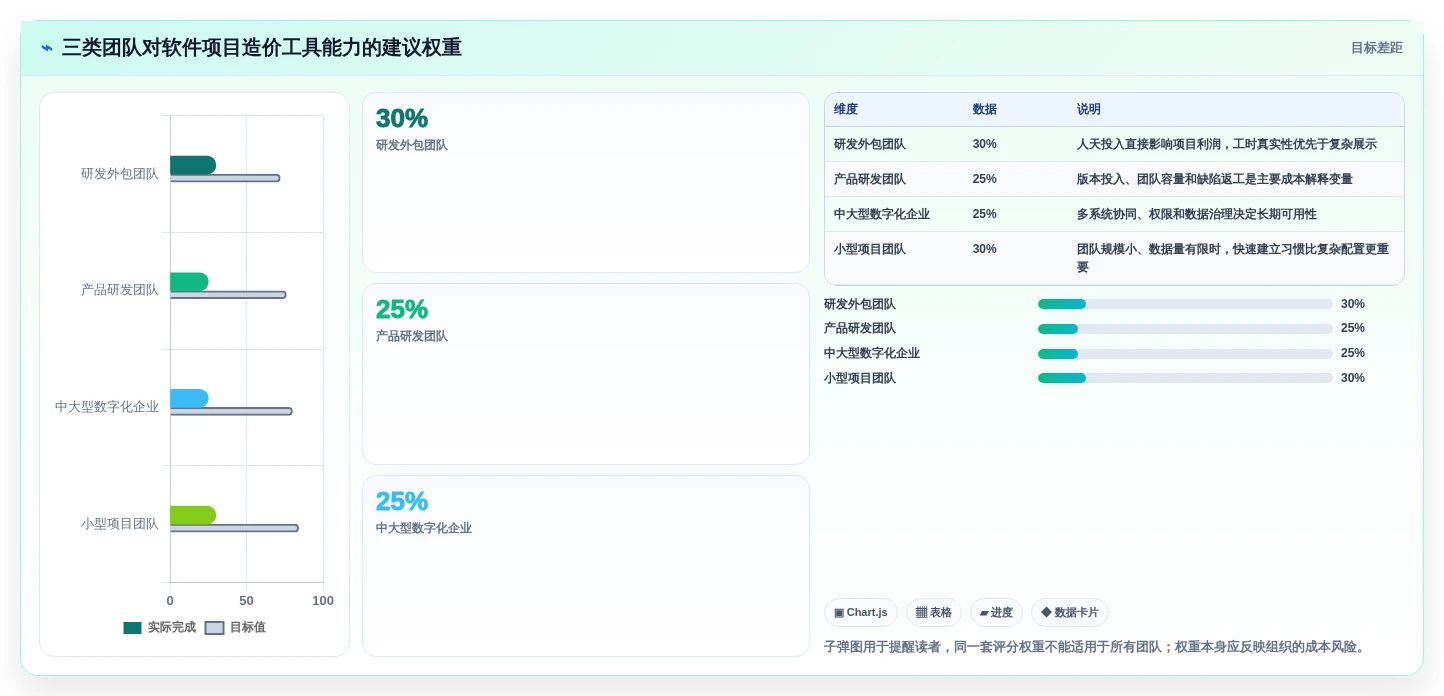Click the 中大型数字化企业 axis label in the chart
Screen dimensions: 1444x696
click(x=107, y=407)
